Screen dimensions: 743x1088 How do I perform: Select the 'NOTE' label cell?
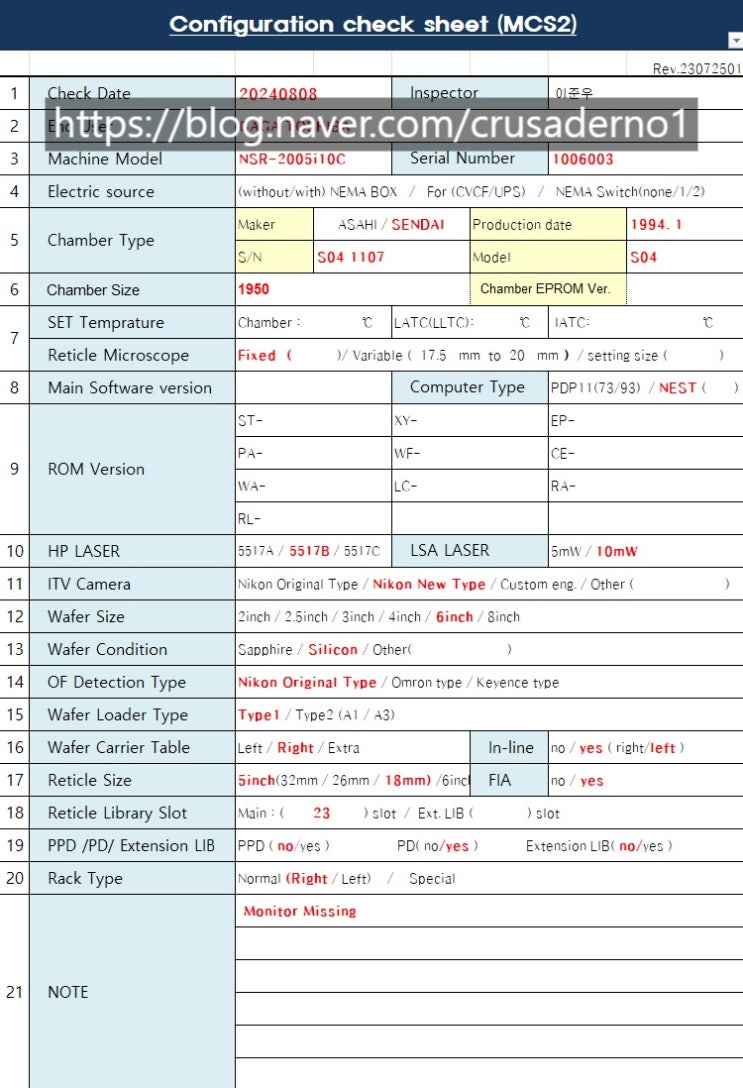point(132,992)
